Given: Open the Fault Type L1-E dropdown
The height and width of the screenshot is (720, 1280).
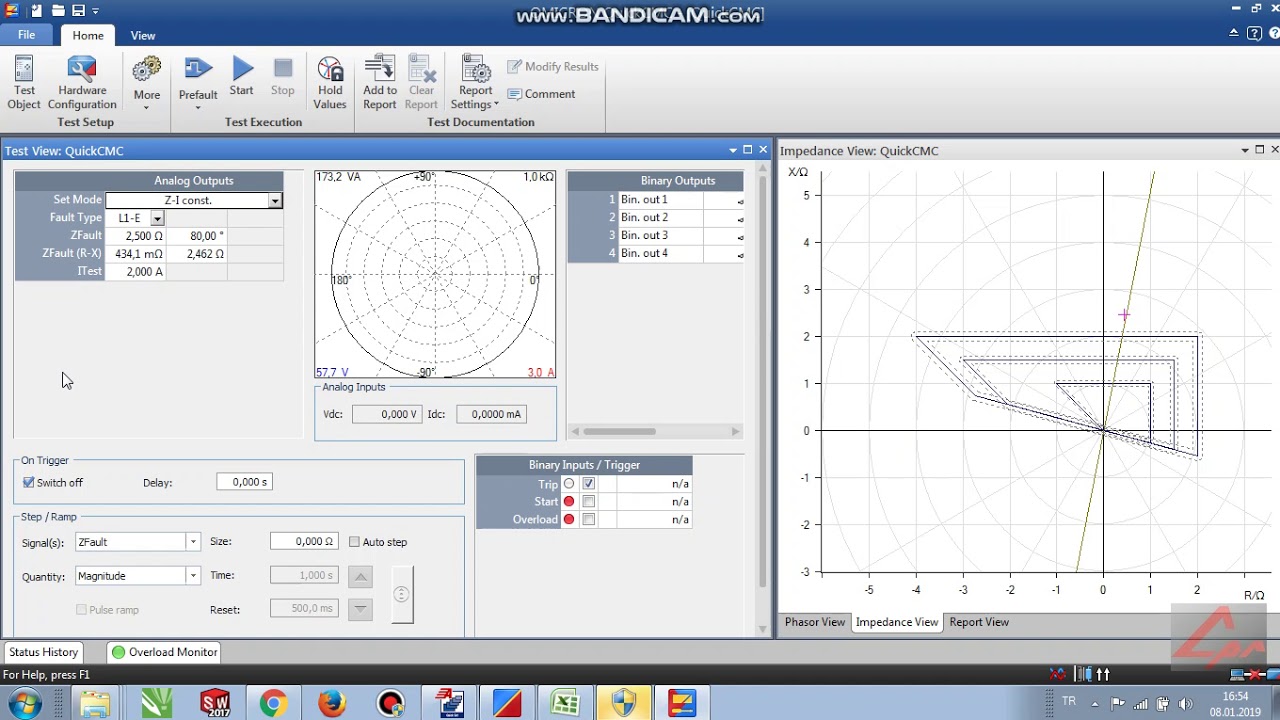Looking at the screenshot, I should pos(157,218).
